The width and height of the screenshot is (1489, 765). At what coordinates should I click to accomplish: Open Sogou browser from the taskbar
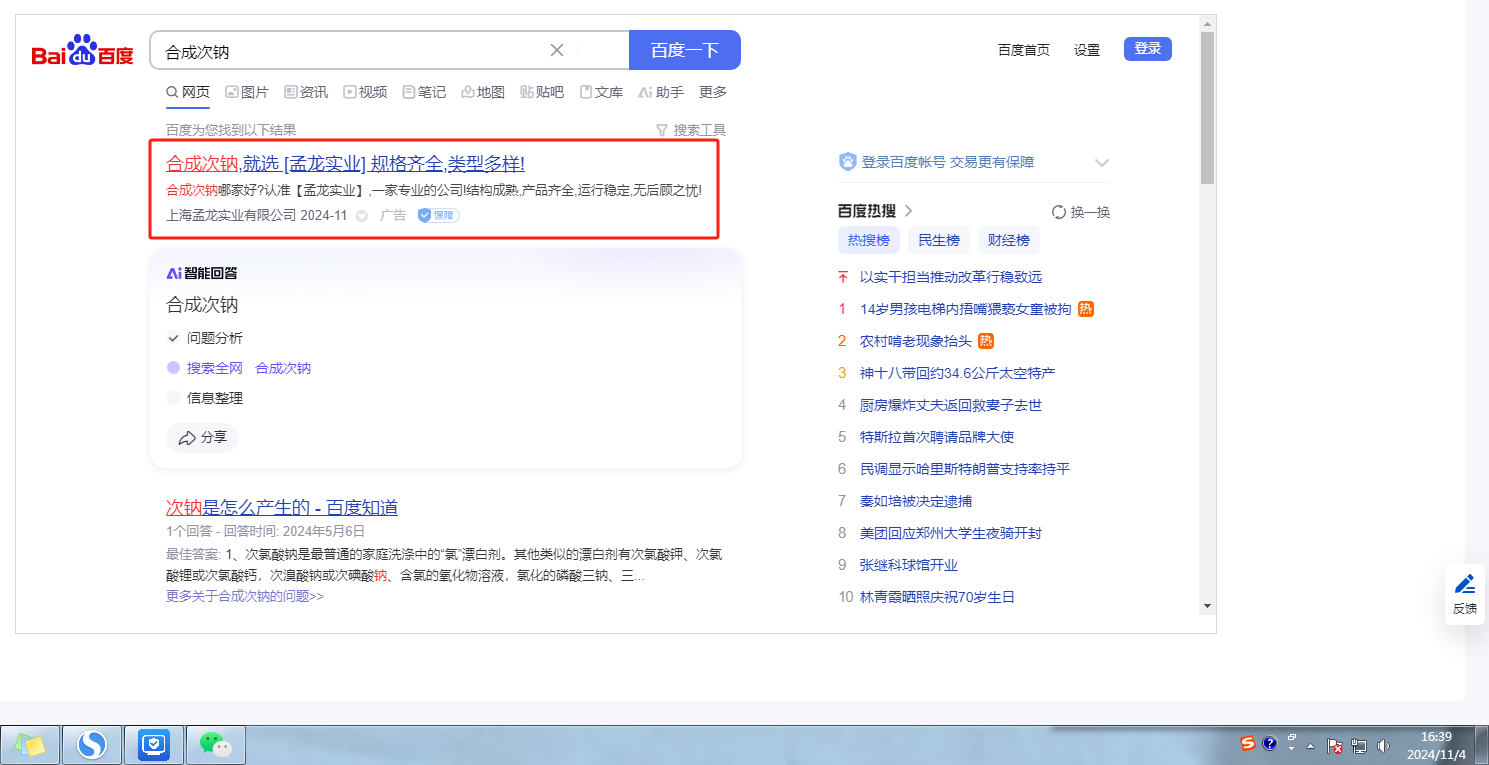(x=92, y=744)
